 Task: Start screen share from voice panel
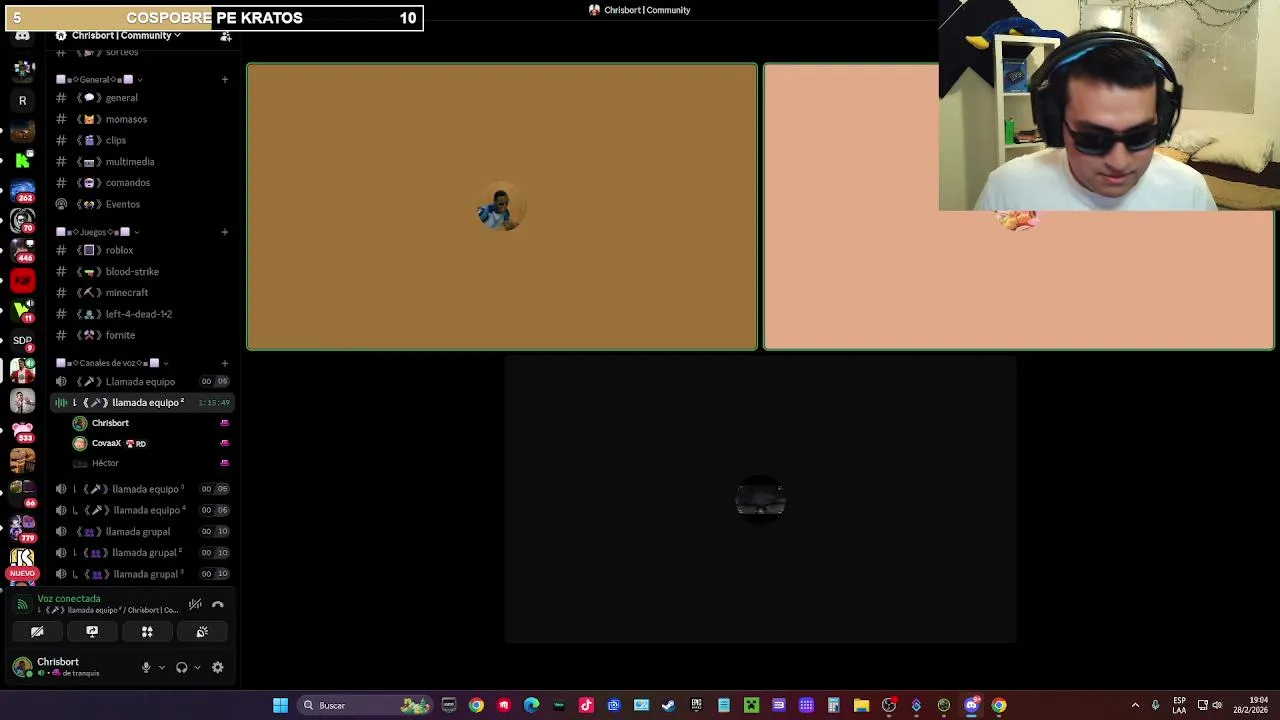92,632
